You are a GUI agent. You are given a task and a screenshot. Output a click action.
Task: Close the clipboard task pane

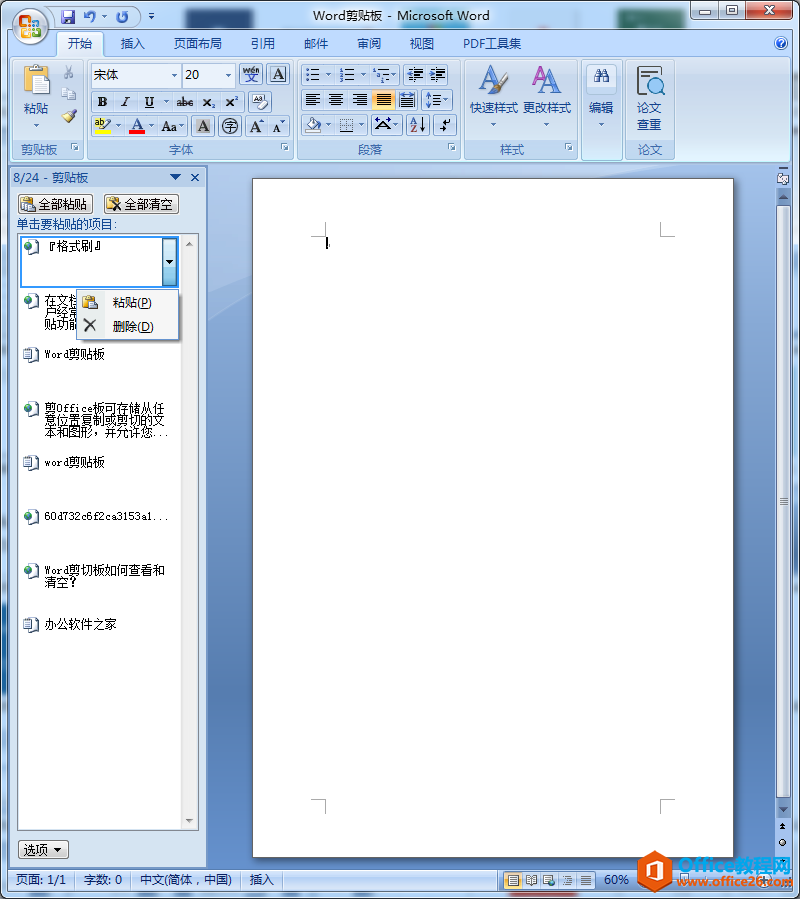coord(195,178)
